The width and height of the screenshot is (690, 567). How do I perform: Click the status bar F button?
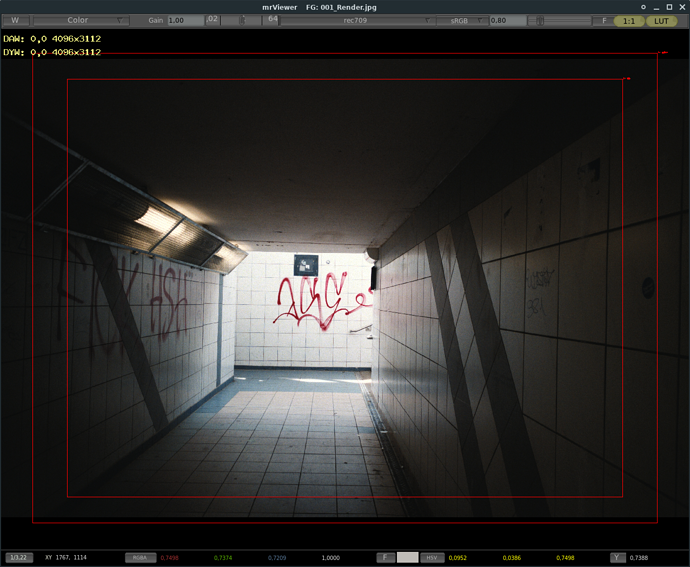pyautogui.click(x=385, y=557)
